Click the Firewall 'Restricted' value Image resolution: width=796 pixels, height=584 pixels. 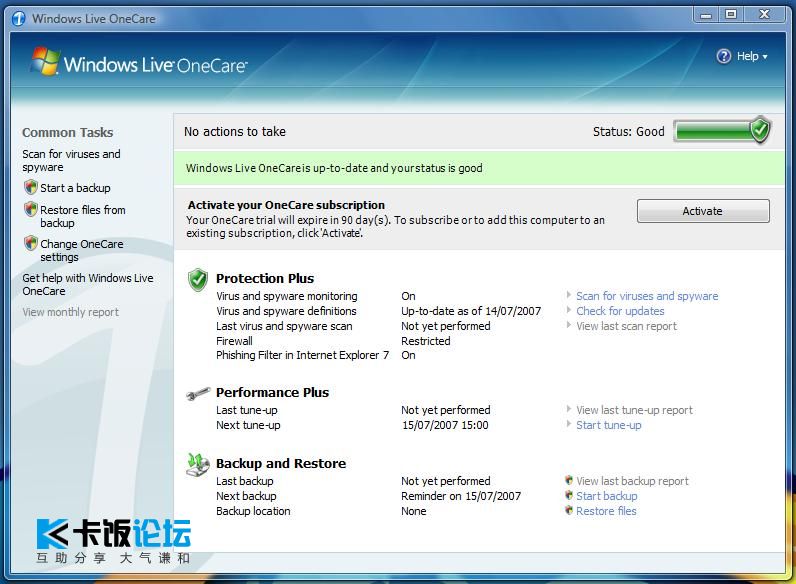coord(425,341)
